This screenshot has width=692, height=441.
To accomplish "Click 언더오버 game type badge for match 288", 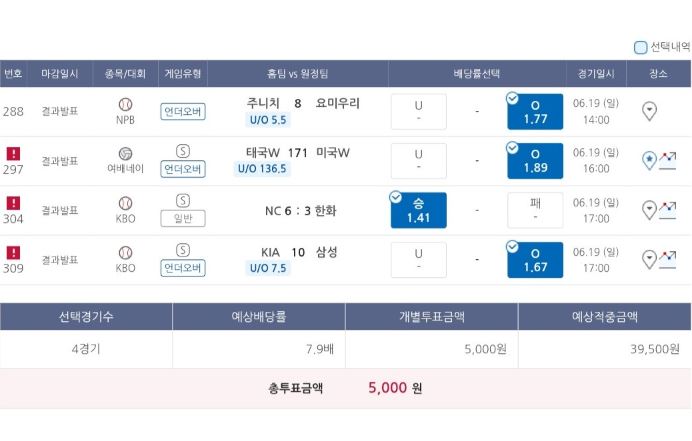I will pyautogui.click(x=183, y=112).
